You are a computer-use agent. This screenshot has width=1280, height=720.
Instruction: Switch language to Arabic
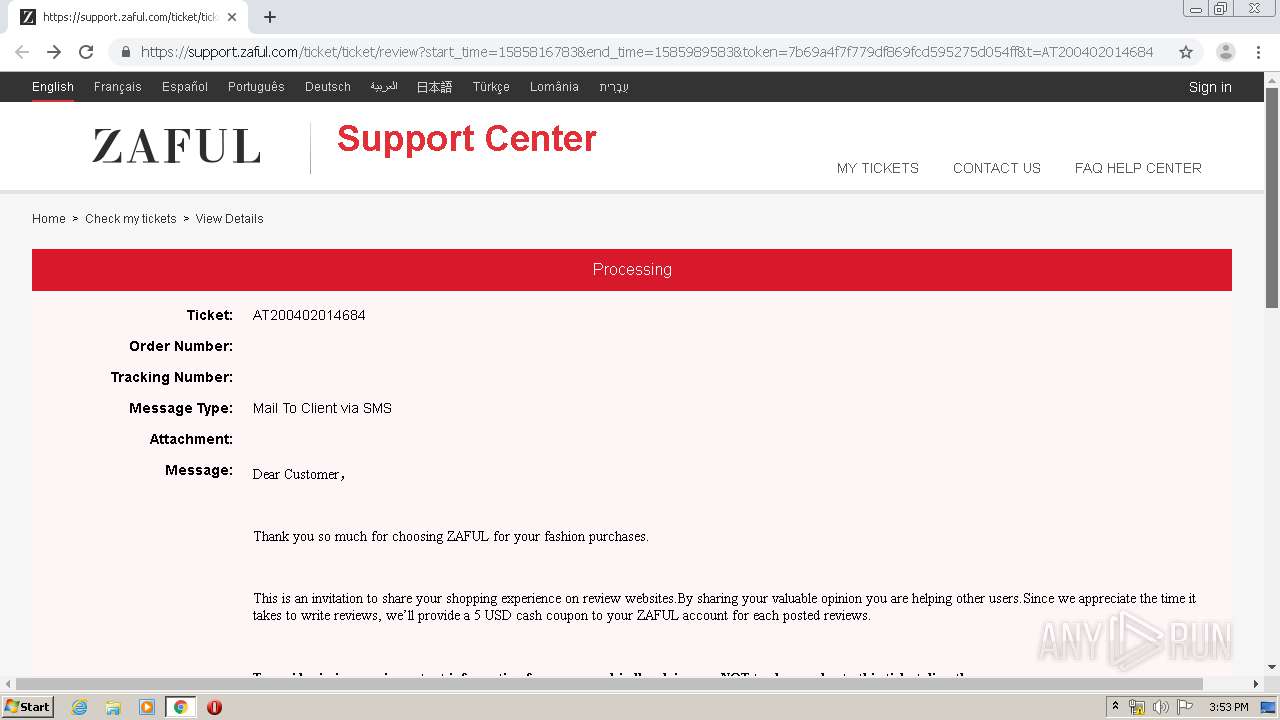click(x=384, y=87)
